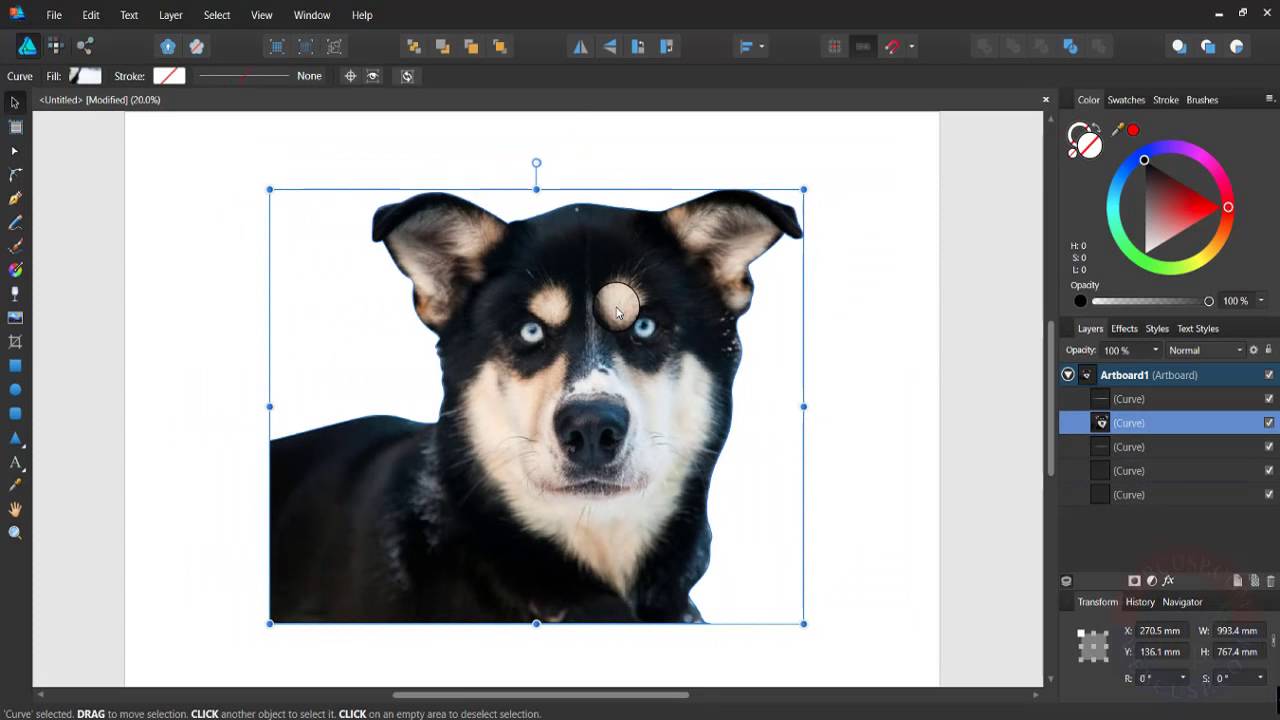Image resolution: width=1280 pixels, height=720 pixels.
Task: Toggle Force Pixel Alignment
Action: [x=834, y=46]
